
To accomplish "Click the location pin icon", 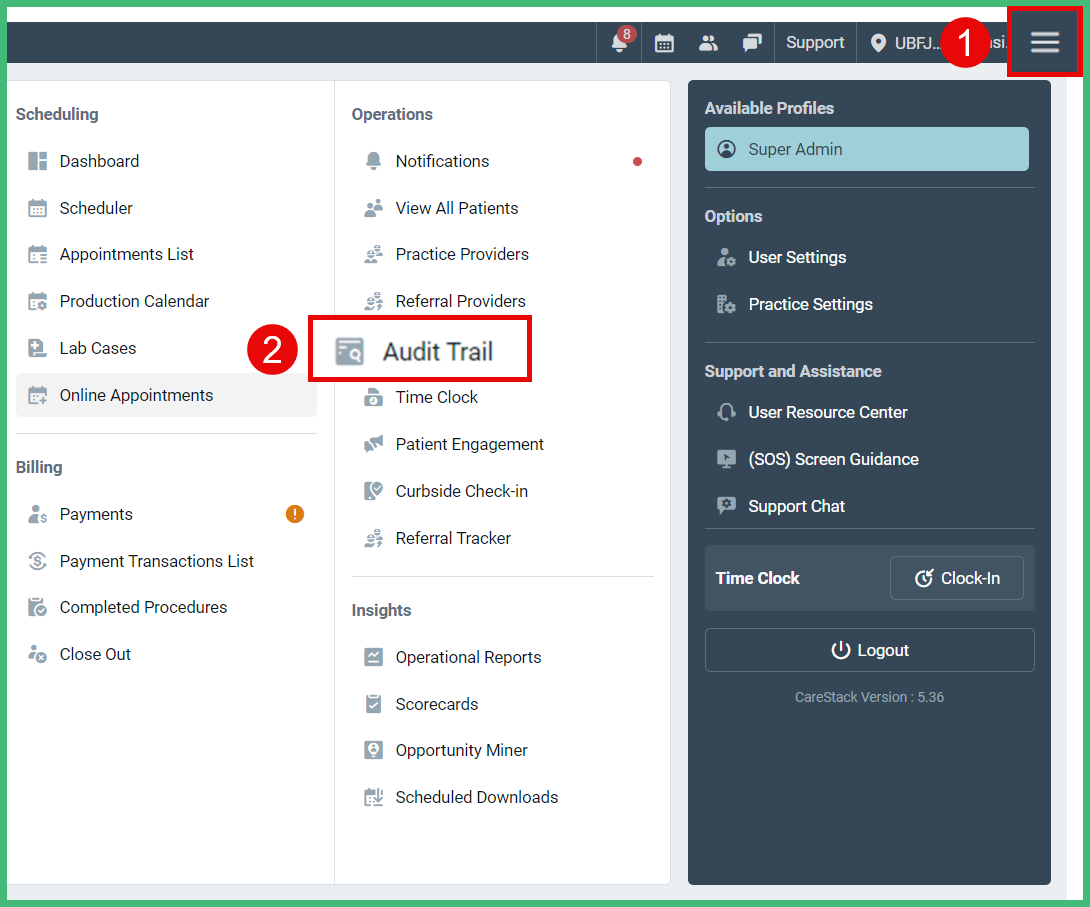I will pos(878,43).
